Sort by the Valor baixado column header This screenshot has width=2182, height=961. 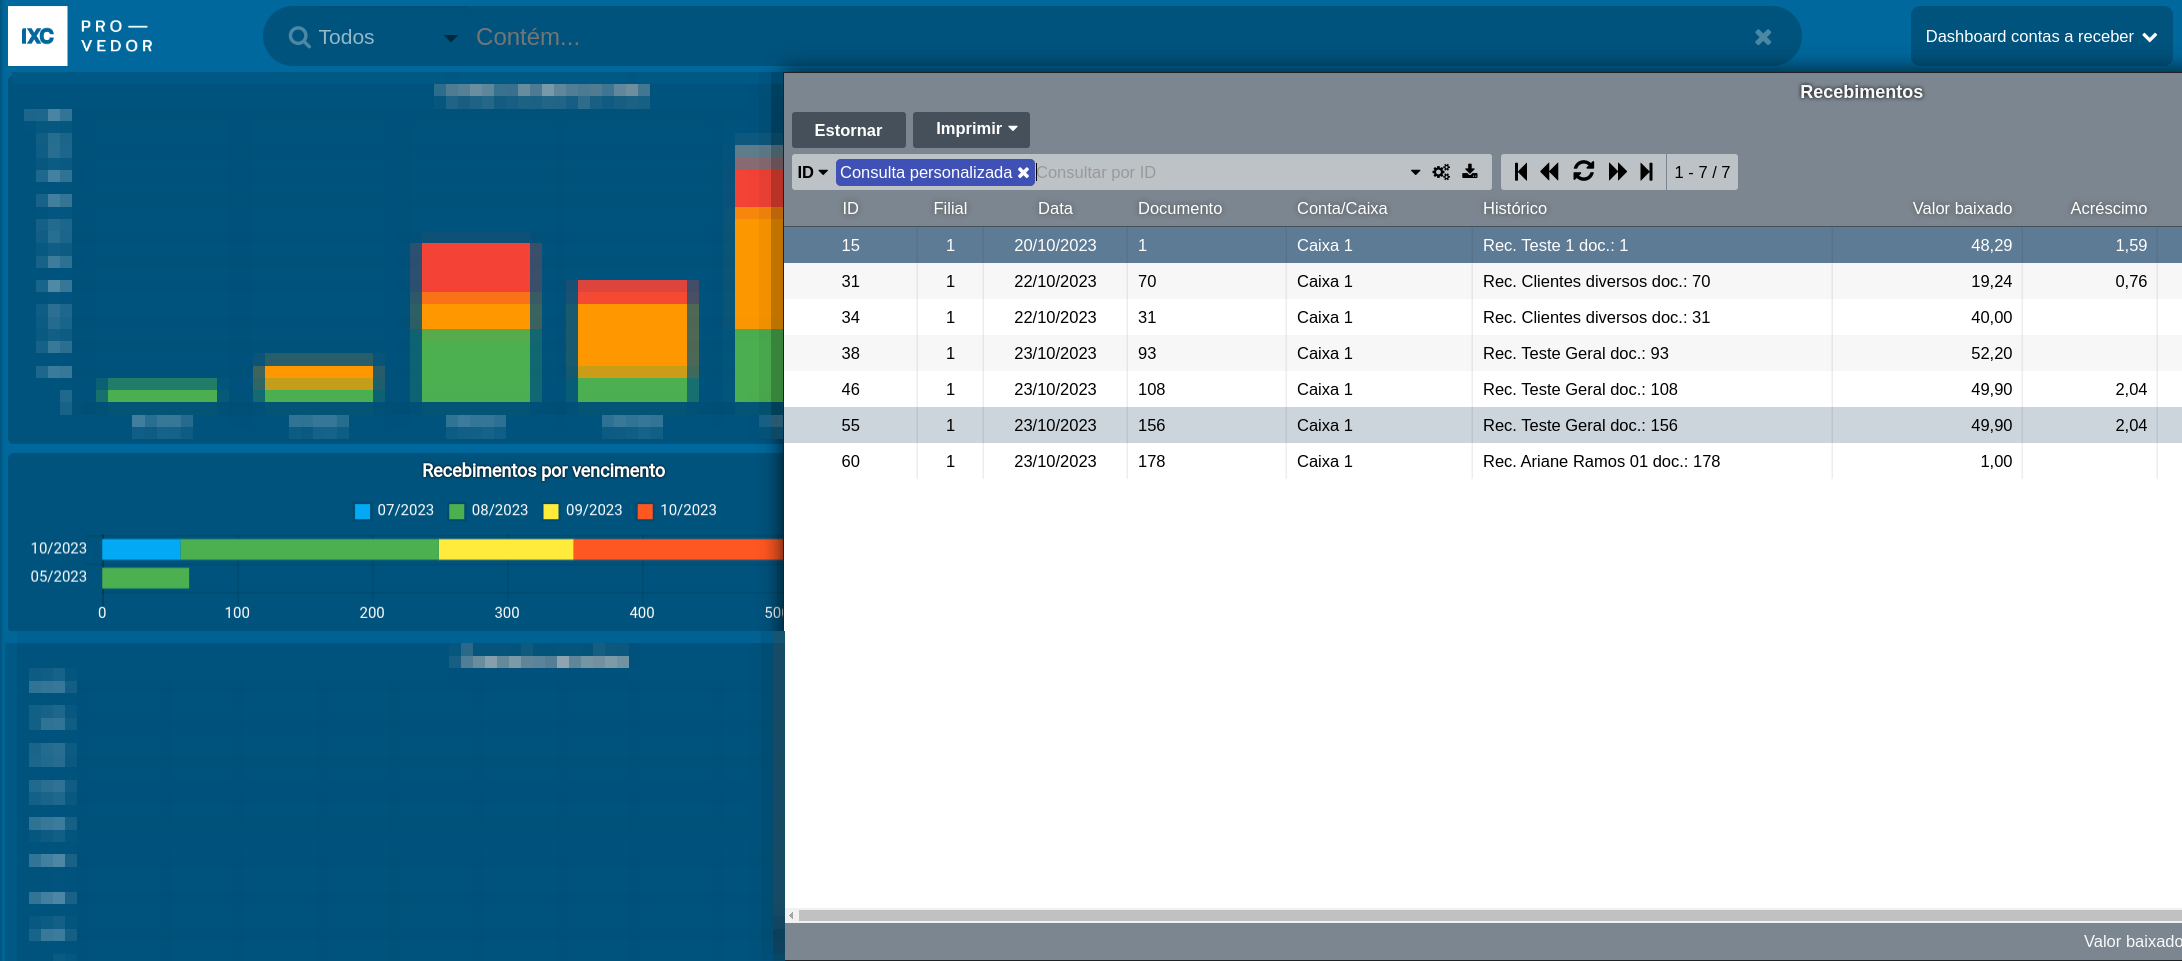pos(1962,208)
